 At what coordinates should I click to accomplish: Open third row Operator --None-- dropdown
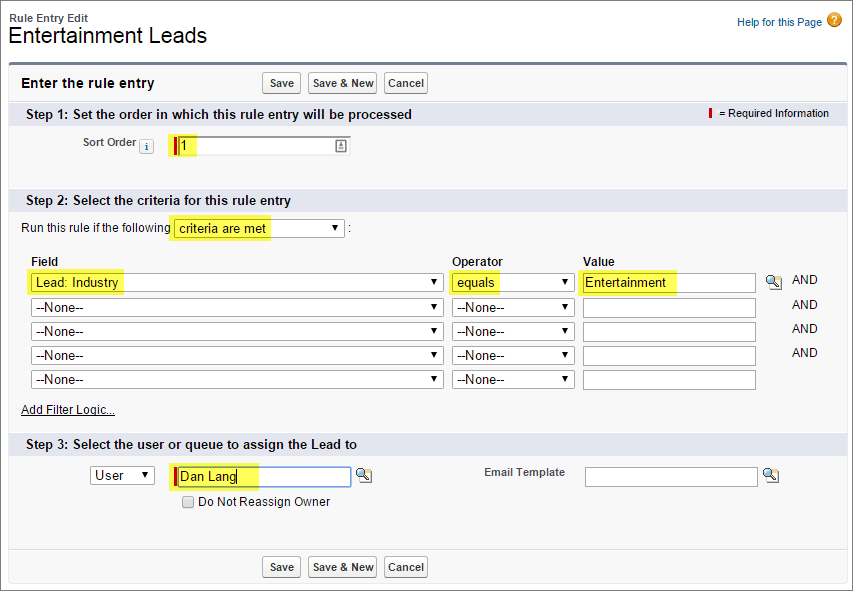coord(513,331)
